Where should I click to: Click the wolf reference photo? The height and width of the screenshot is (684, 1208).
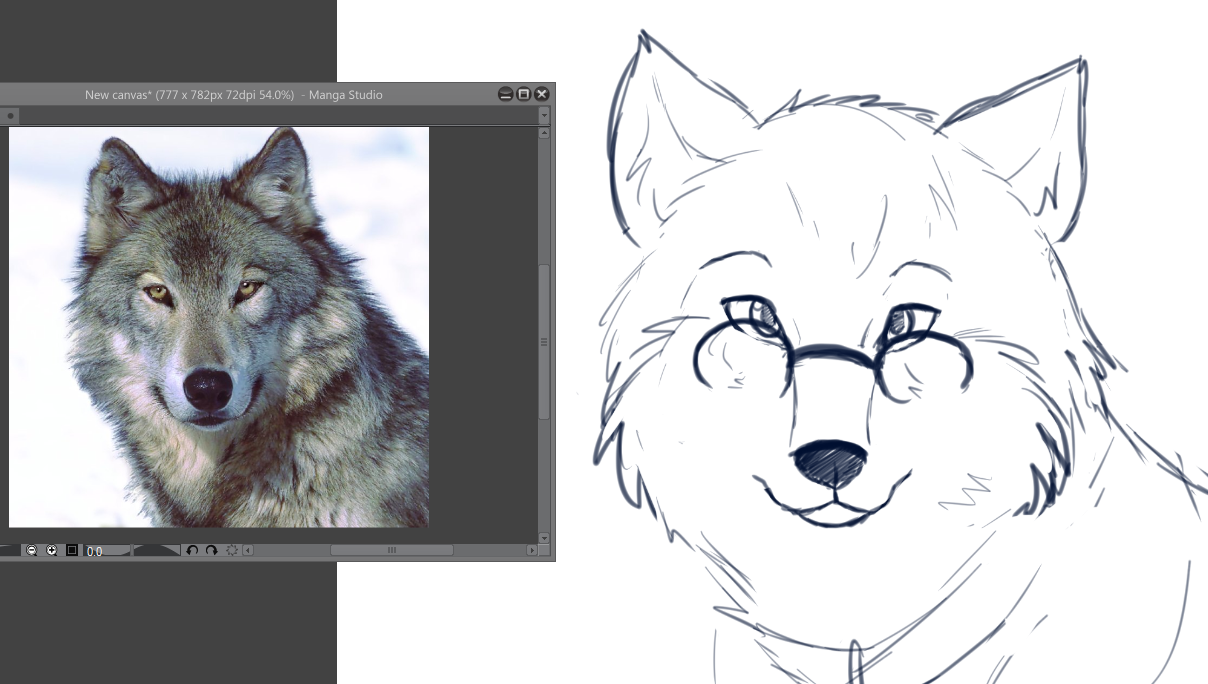tap(219, 327)
